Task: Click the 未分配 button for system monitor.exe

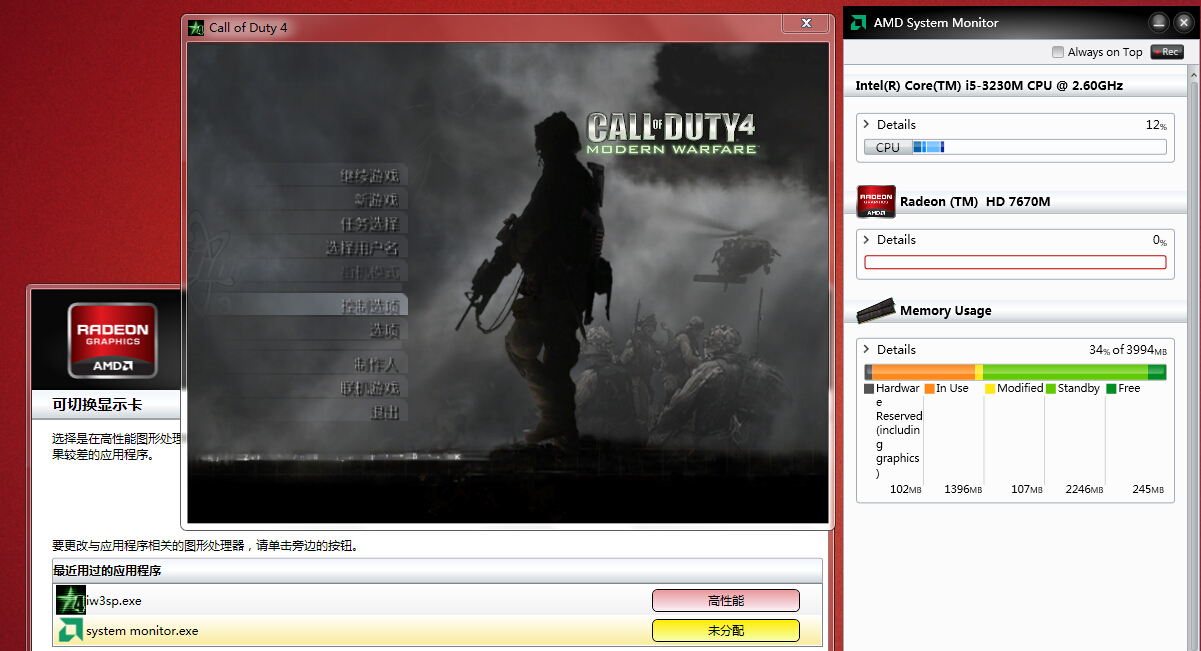Action: [725, 630]
